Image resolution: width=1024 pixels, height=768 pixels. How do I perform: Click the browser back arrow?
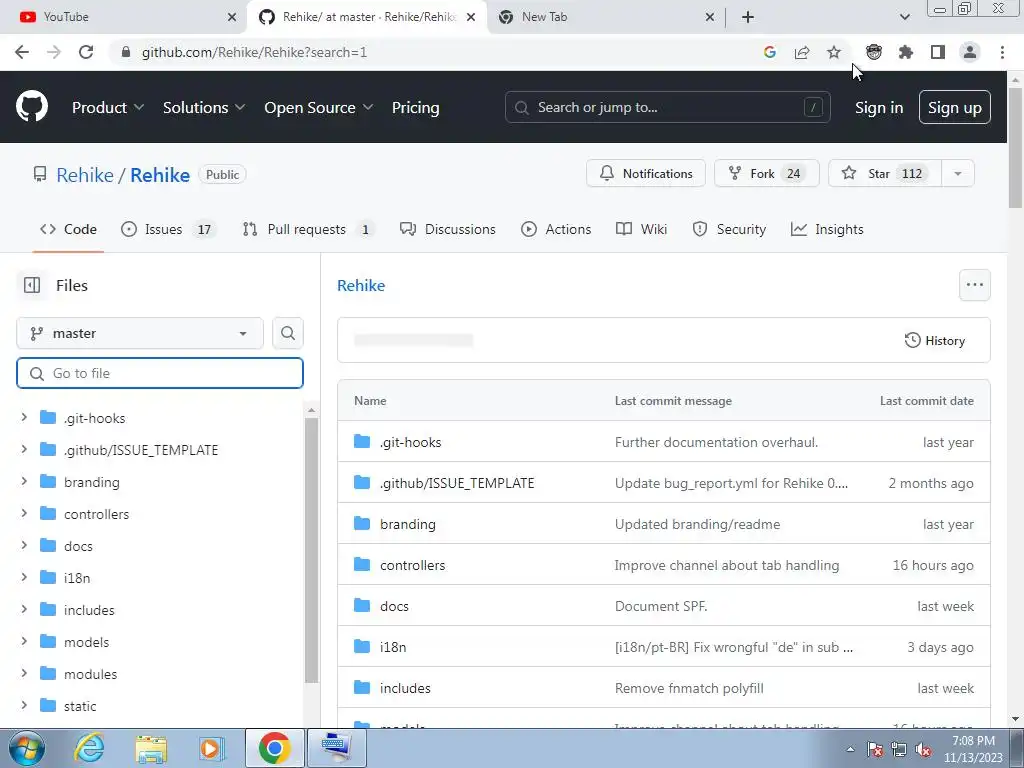pyautogui.click(x=22, y=52)
